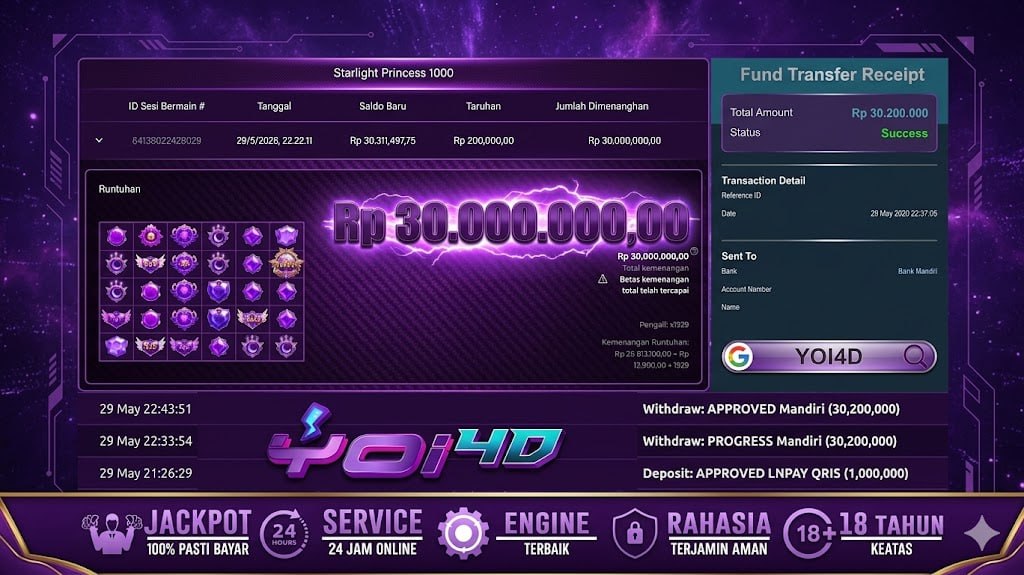This screenshot has width=1024, height=575.
Task: Click the info icon beside Rp 30,000,000,00
Action: click(x=694, y=251)
